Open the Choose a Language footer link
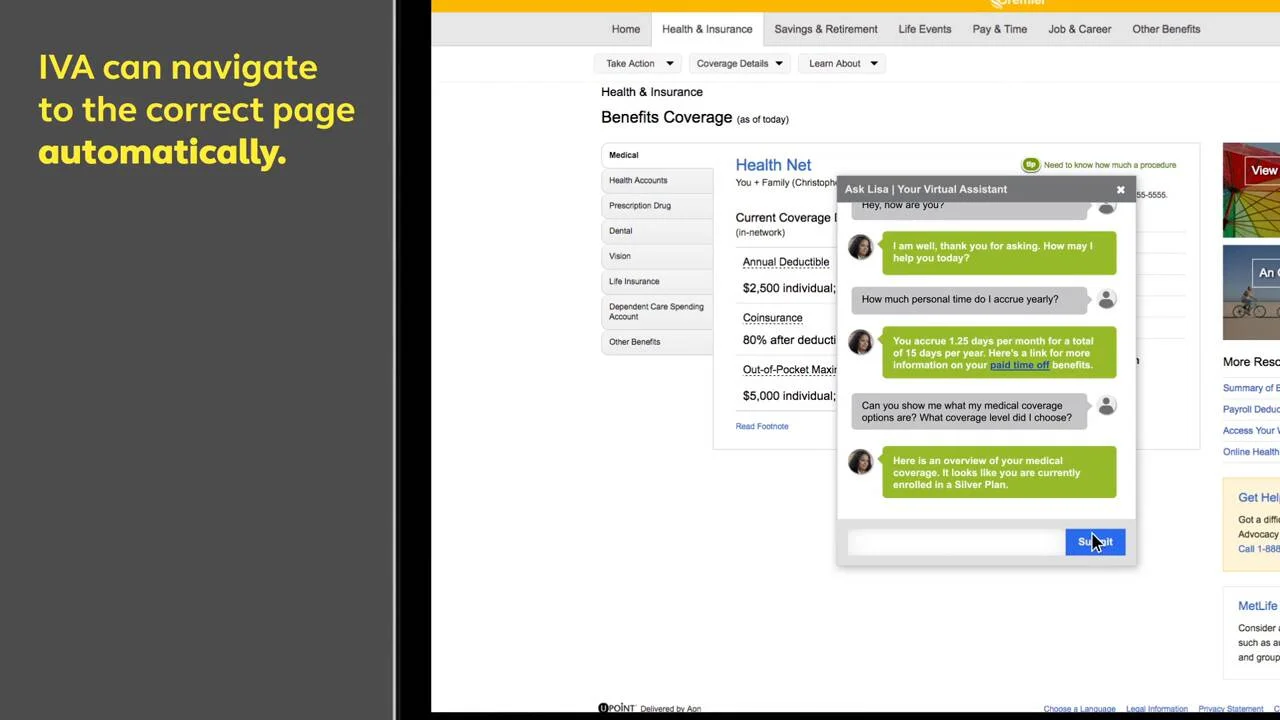1280x720 pixels. pos(1079,709)
